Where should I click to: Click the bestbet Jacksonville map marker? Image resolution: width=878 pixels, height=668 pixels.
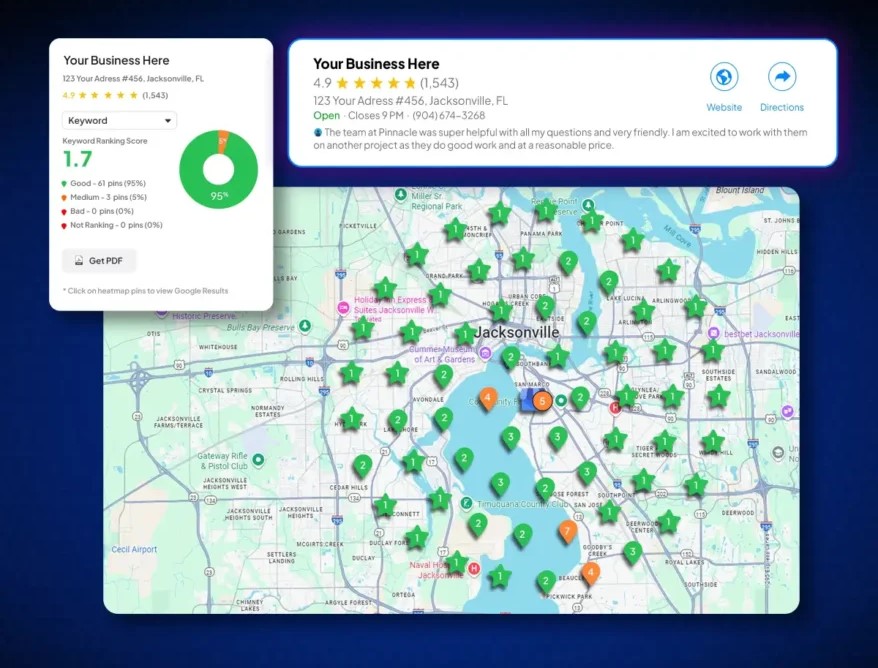714,333
